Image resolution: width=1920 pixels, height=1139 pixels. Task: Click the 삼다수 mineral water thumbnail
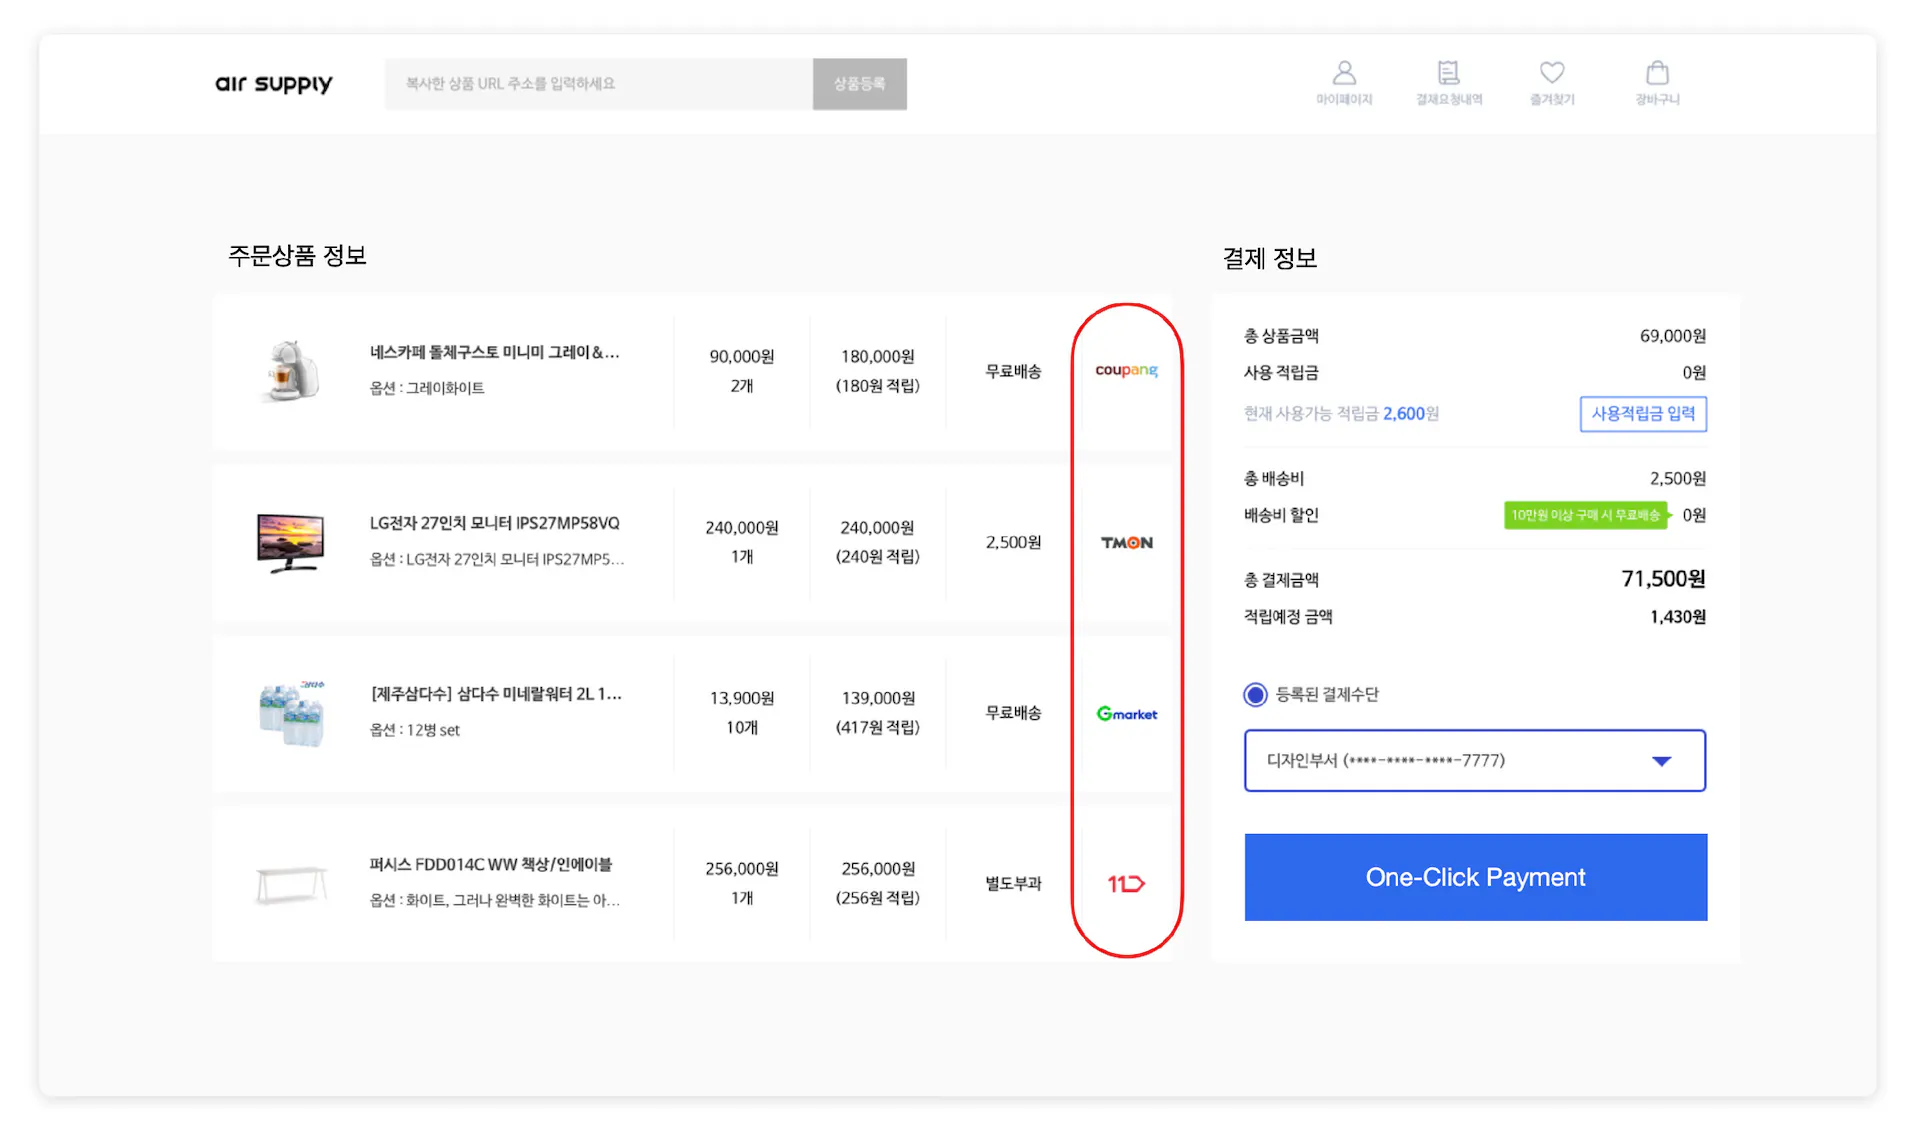tap(291, 712)
